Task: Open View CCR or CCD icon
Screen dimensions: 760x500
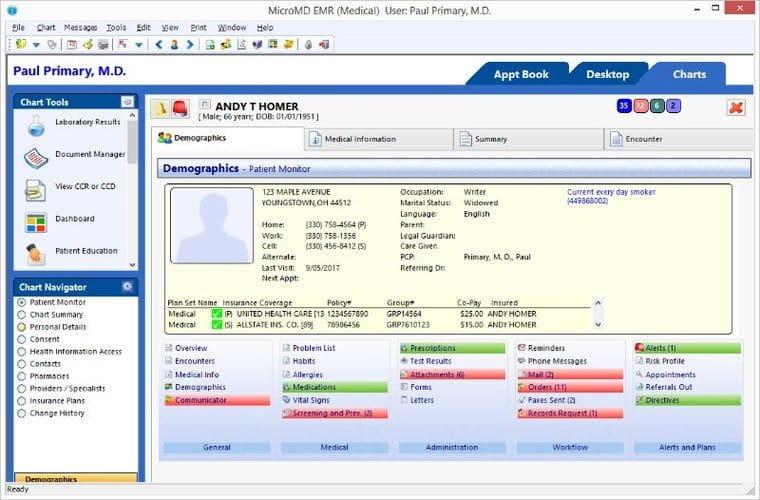Action: tap(35, 190)
